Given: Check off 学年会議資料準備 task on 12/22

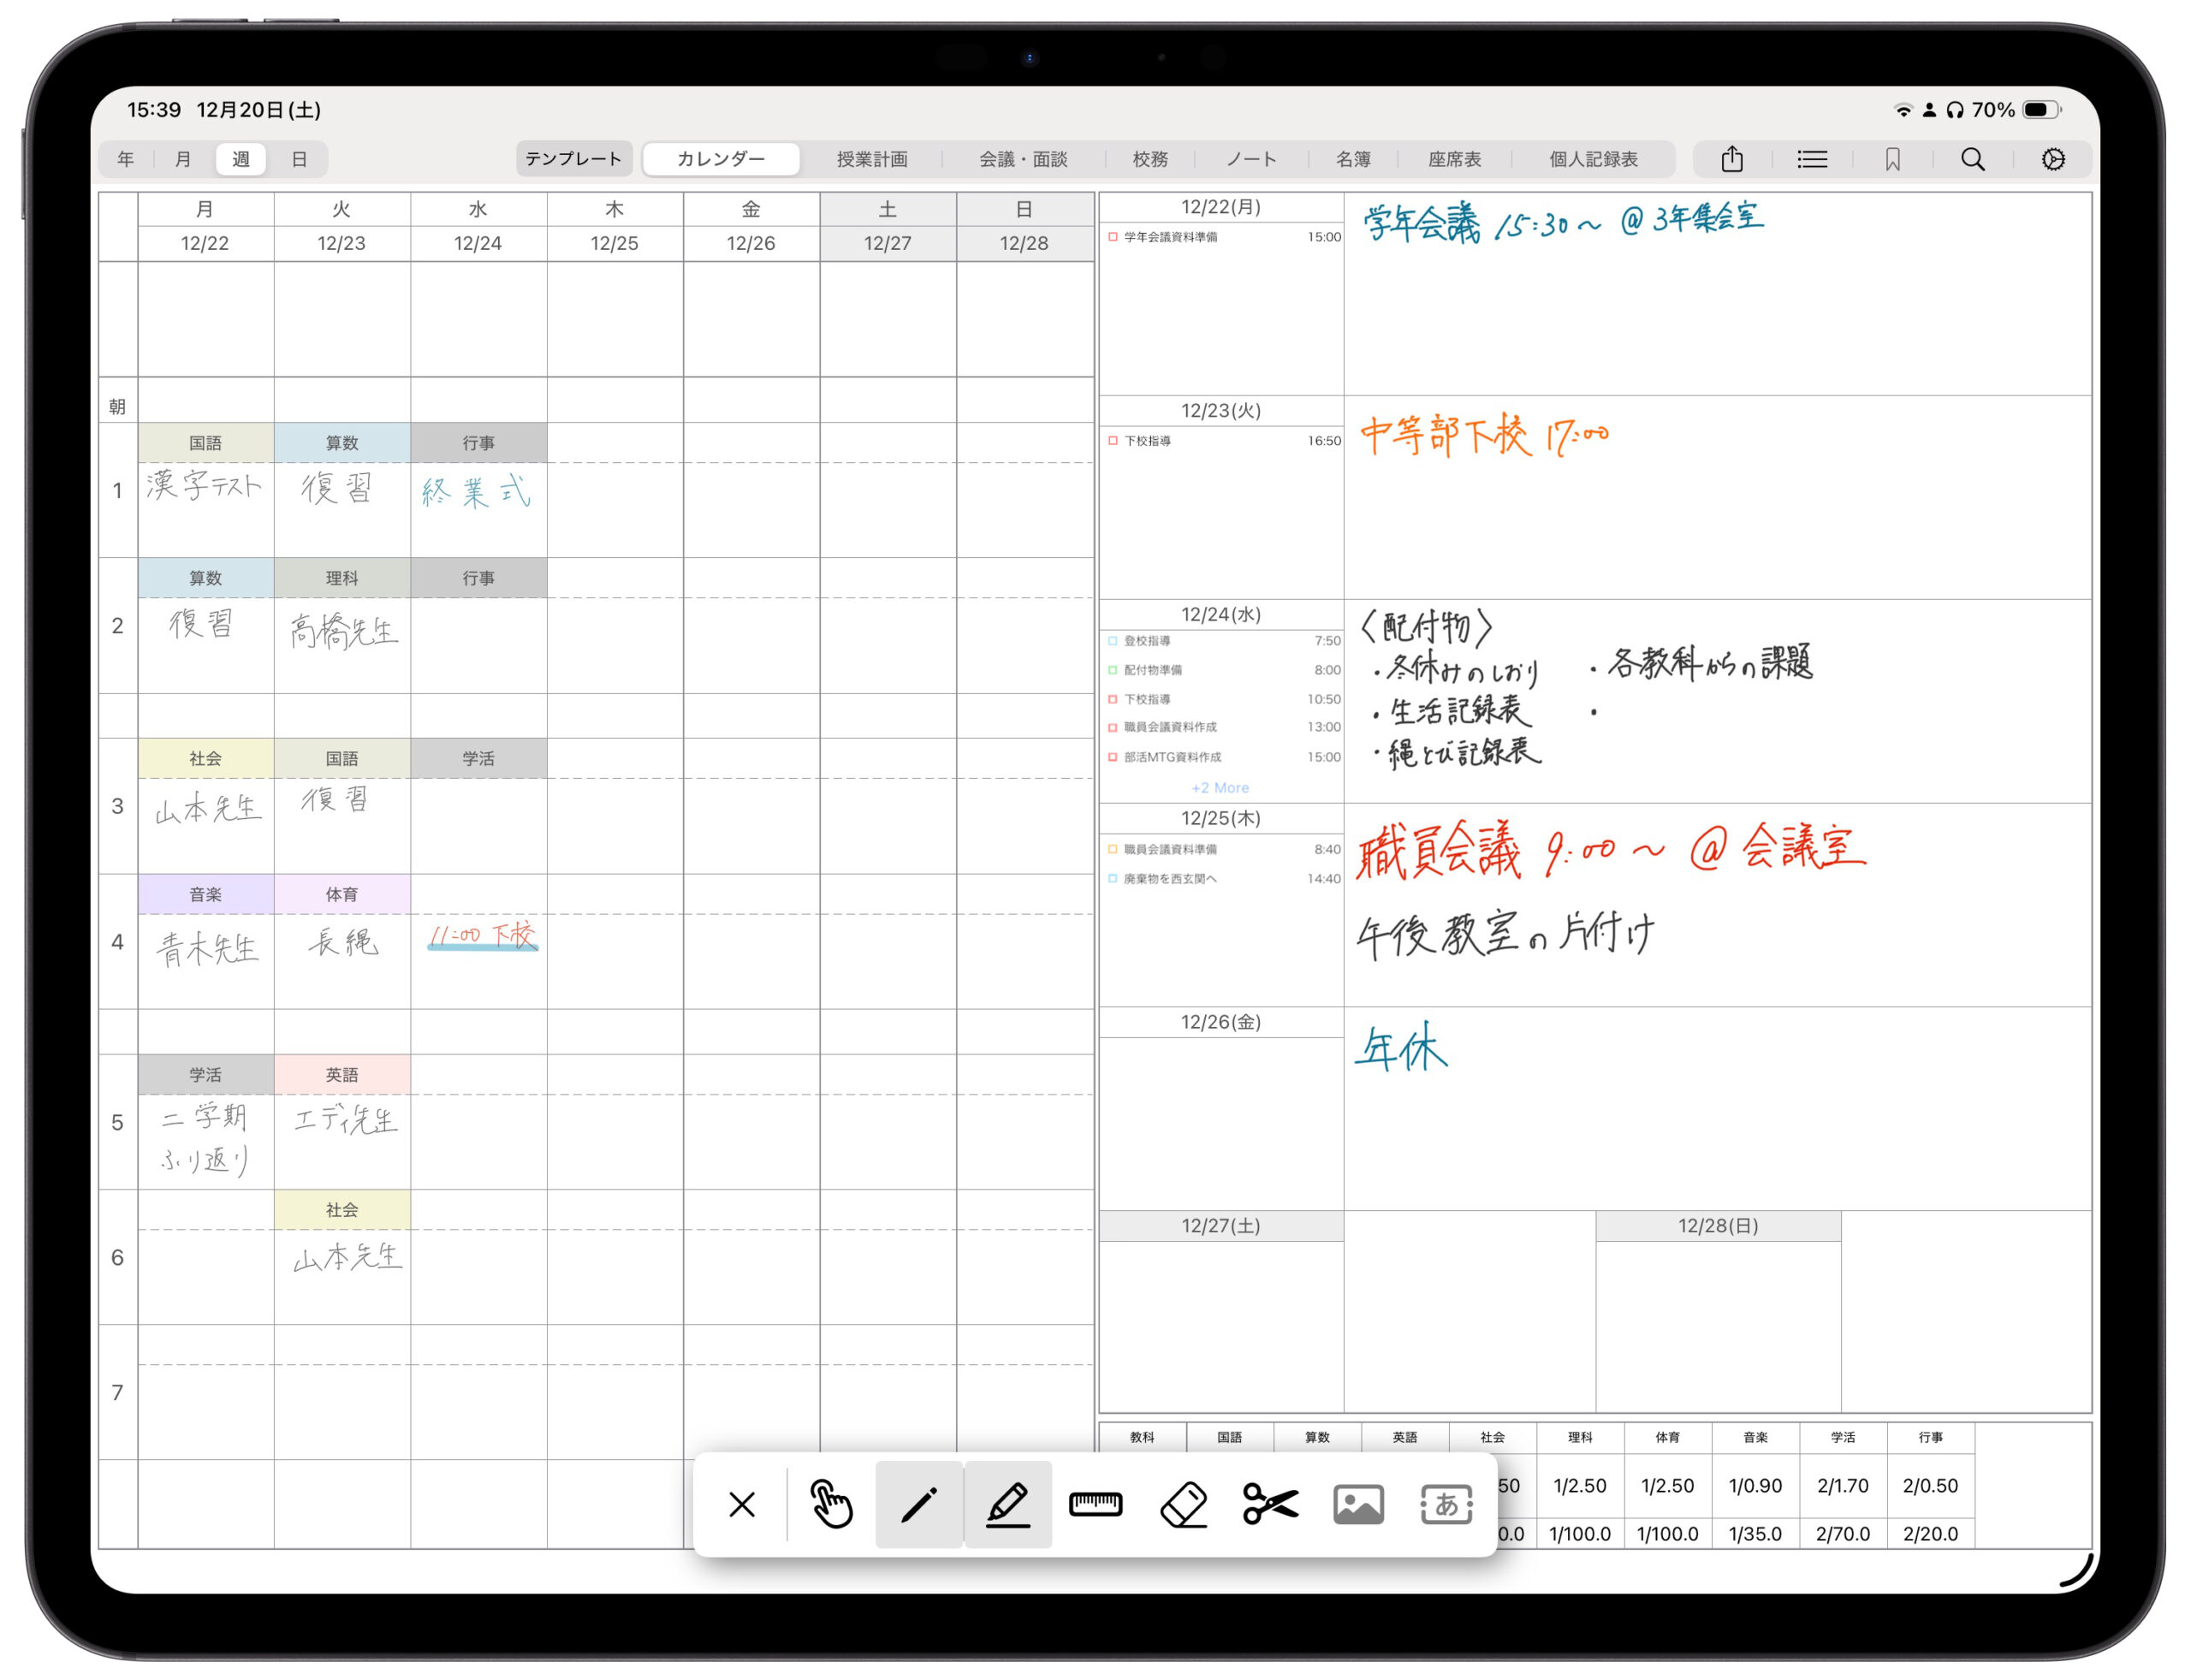Looking at the screenshot, I should [1112, 237].
